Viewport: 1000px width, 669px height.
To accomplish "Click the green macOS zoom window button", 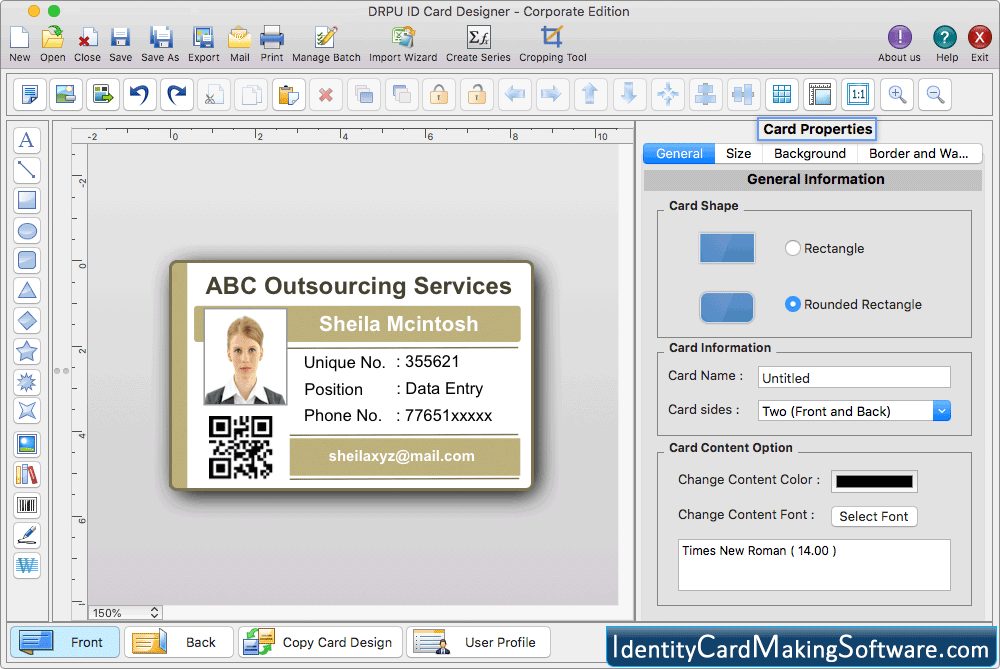I will point(54,11).
